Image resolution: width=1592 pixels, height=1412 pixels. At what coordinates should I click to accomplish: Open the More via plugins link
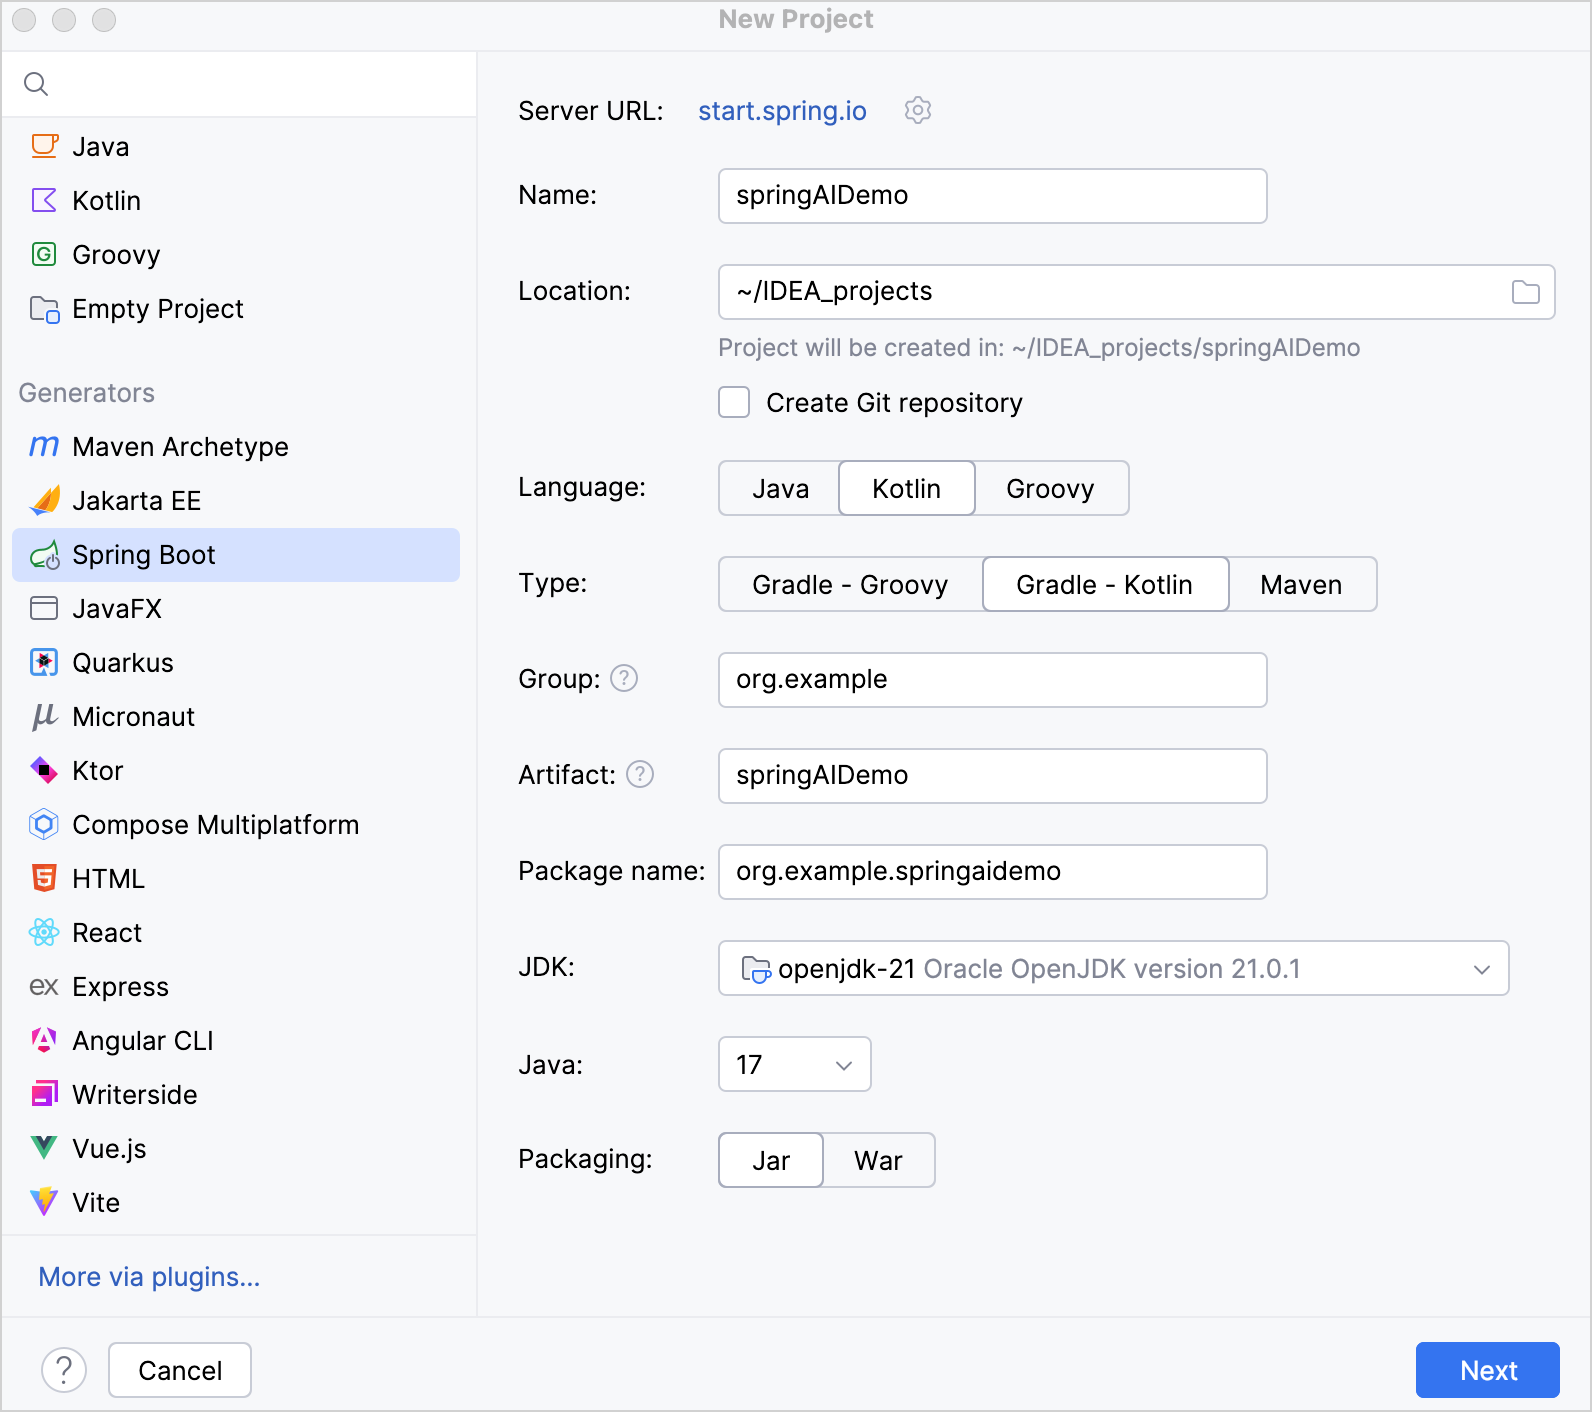click(x=149, y=1277)
